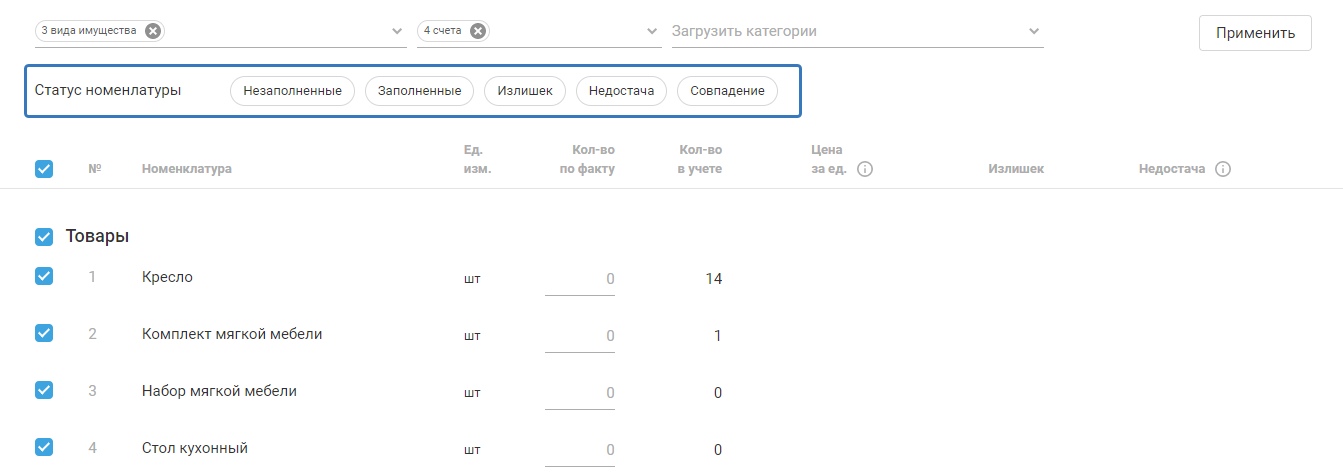Select the 'Недостача' status filter chip
The width and height of the screenshot is (1343, 476).
point(621,91)
